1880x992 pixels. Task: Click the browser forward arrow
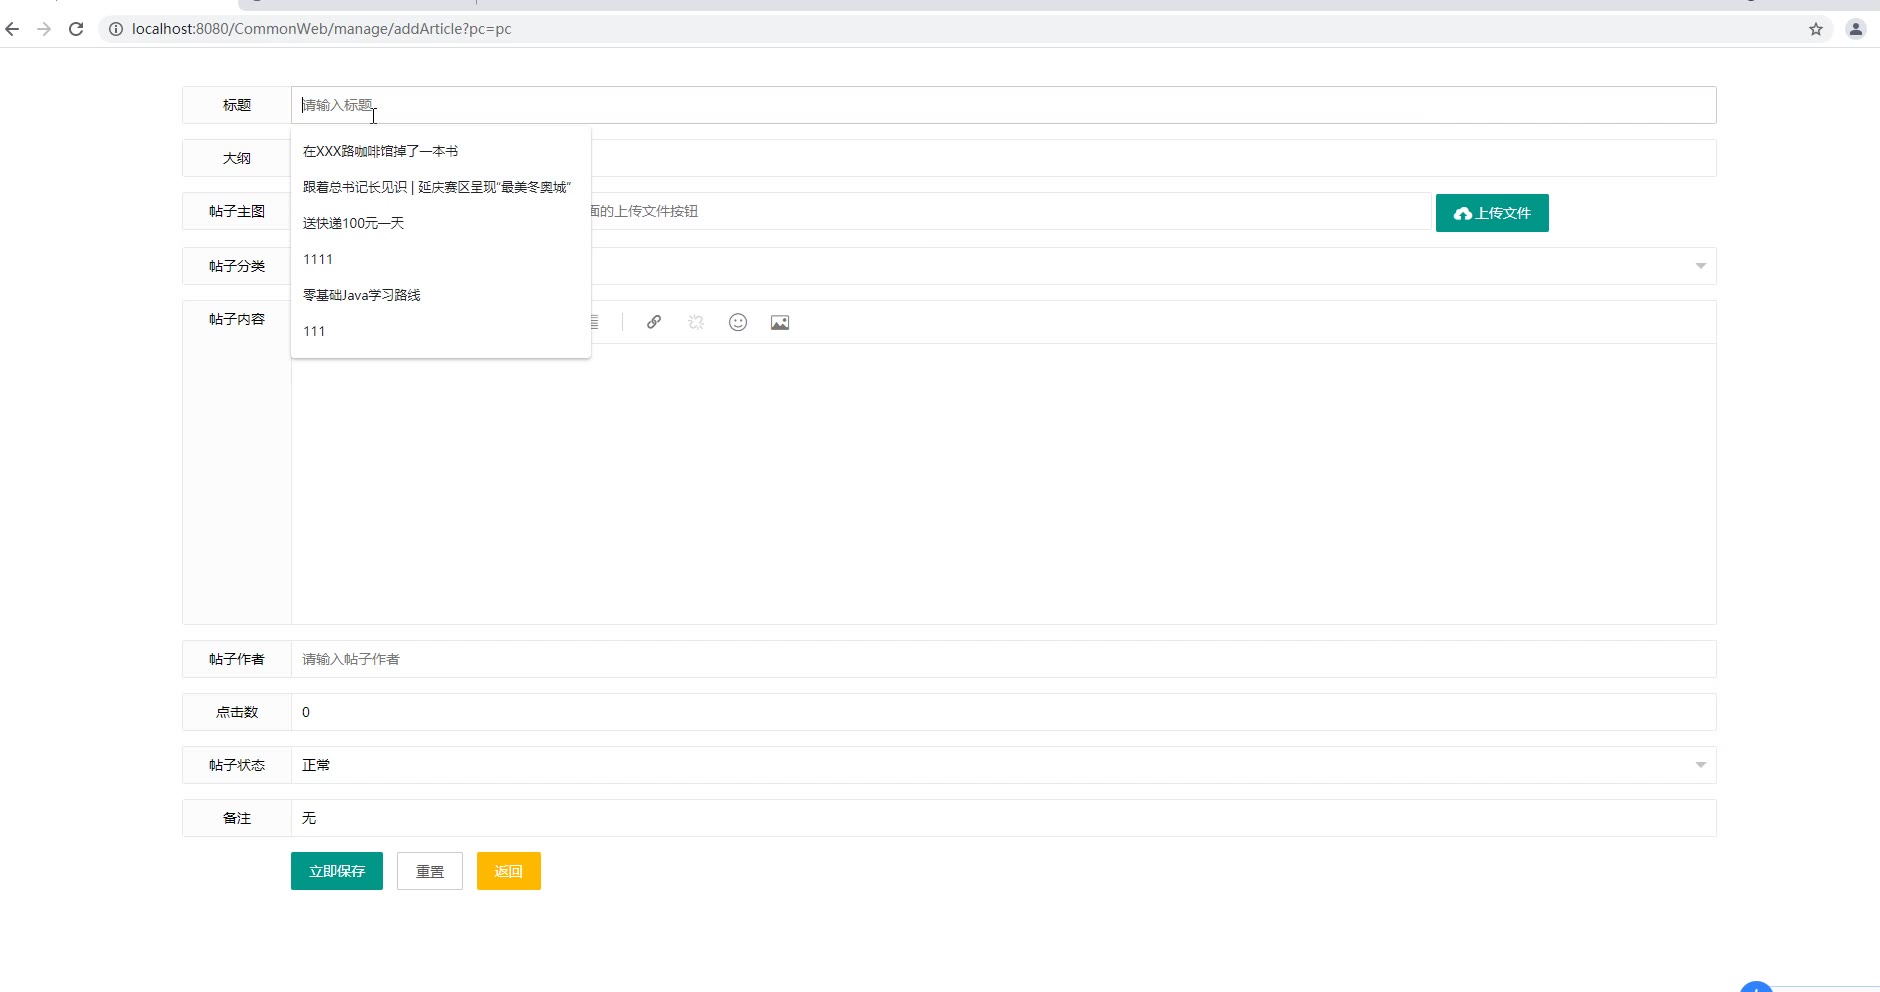coord(44,29)
